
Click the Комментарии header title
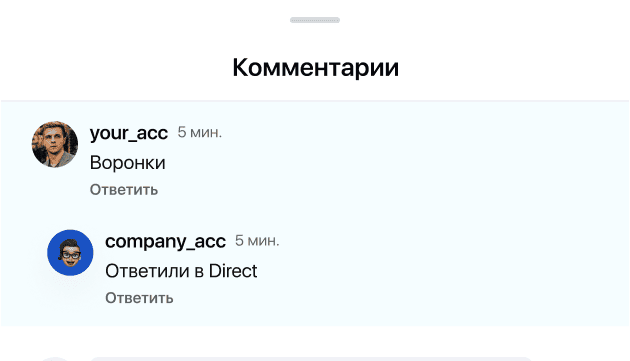tap(315, 67)
